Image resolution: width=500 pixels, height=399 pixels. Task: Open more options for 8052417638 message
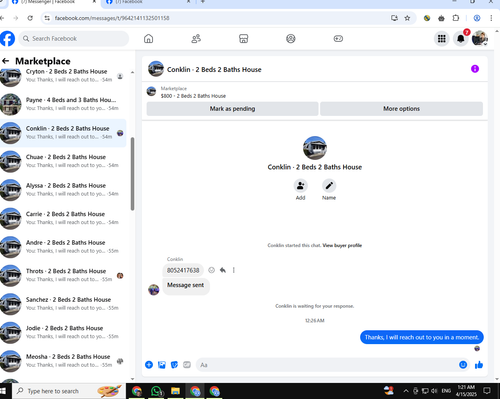pos(234,270)
